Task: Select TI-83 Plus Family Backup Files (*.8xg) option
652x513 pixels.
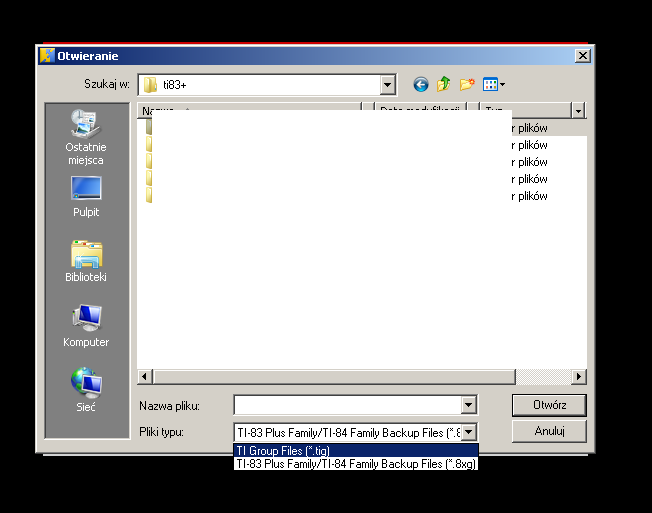Action: point(355,464)
